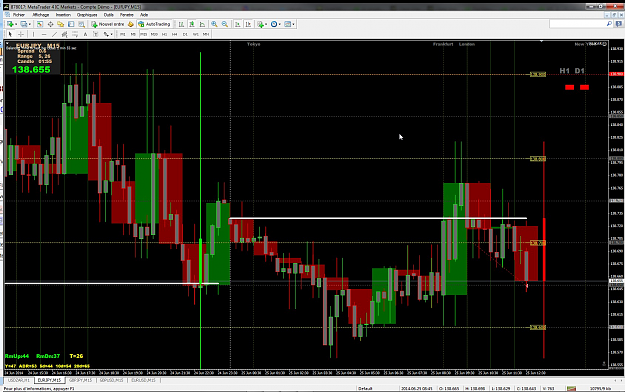Toggle the Data Window panel
Image resolution: width=625 pixels, height=392 pixels.
[50, 24]
